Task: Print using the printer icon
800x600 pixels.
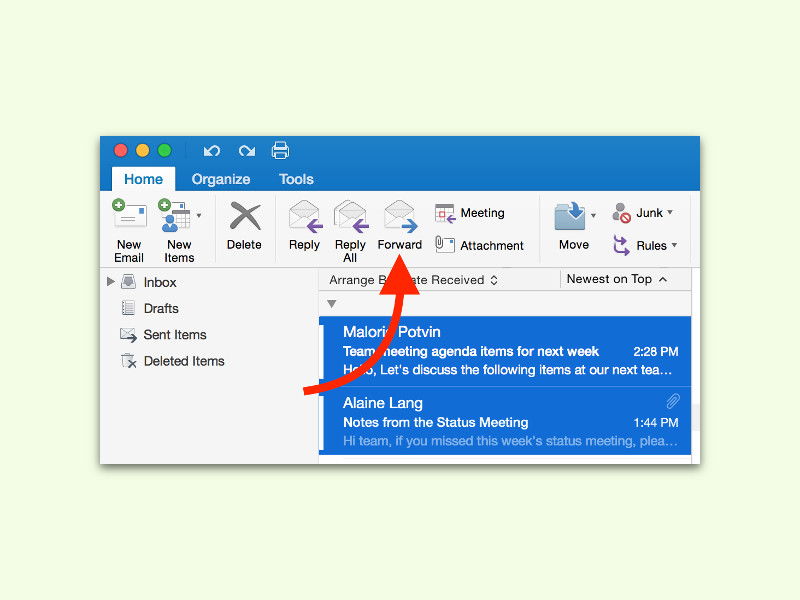Action: tap(280, 151)
